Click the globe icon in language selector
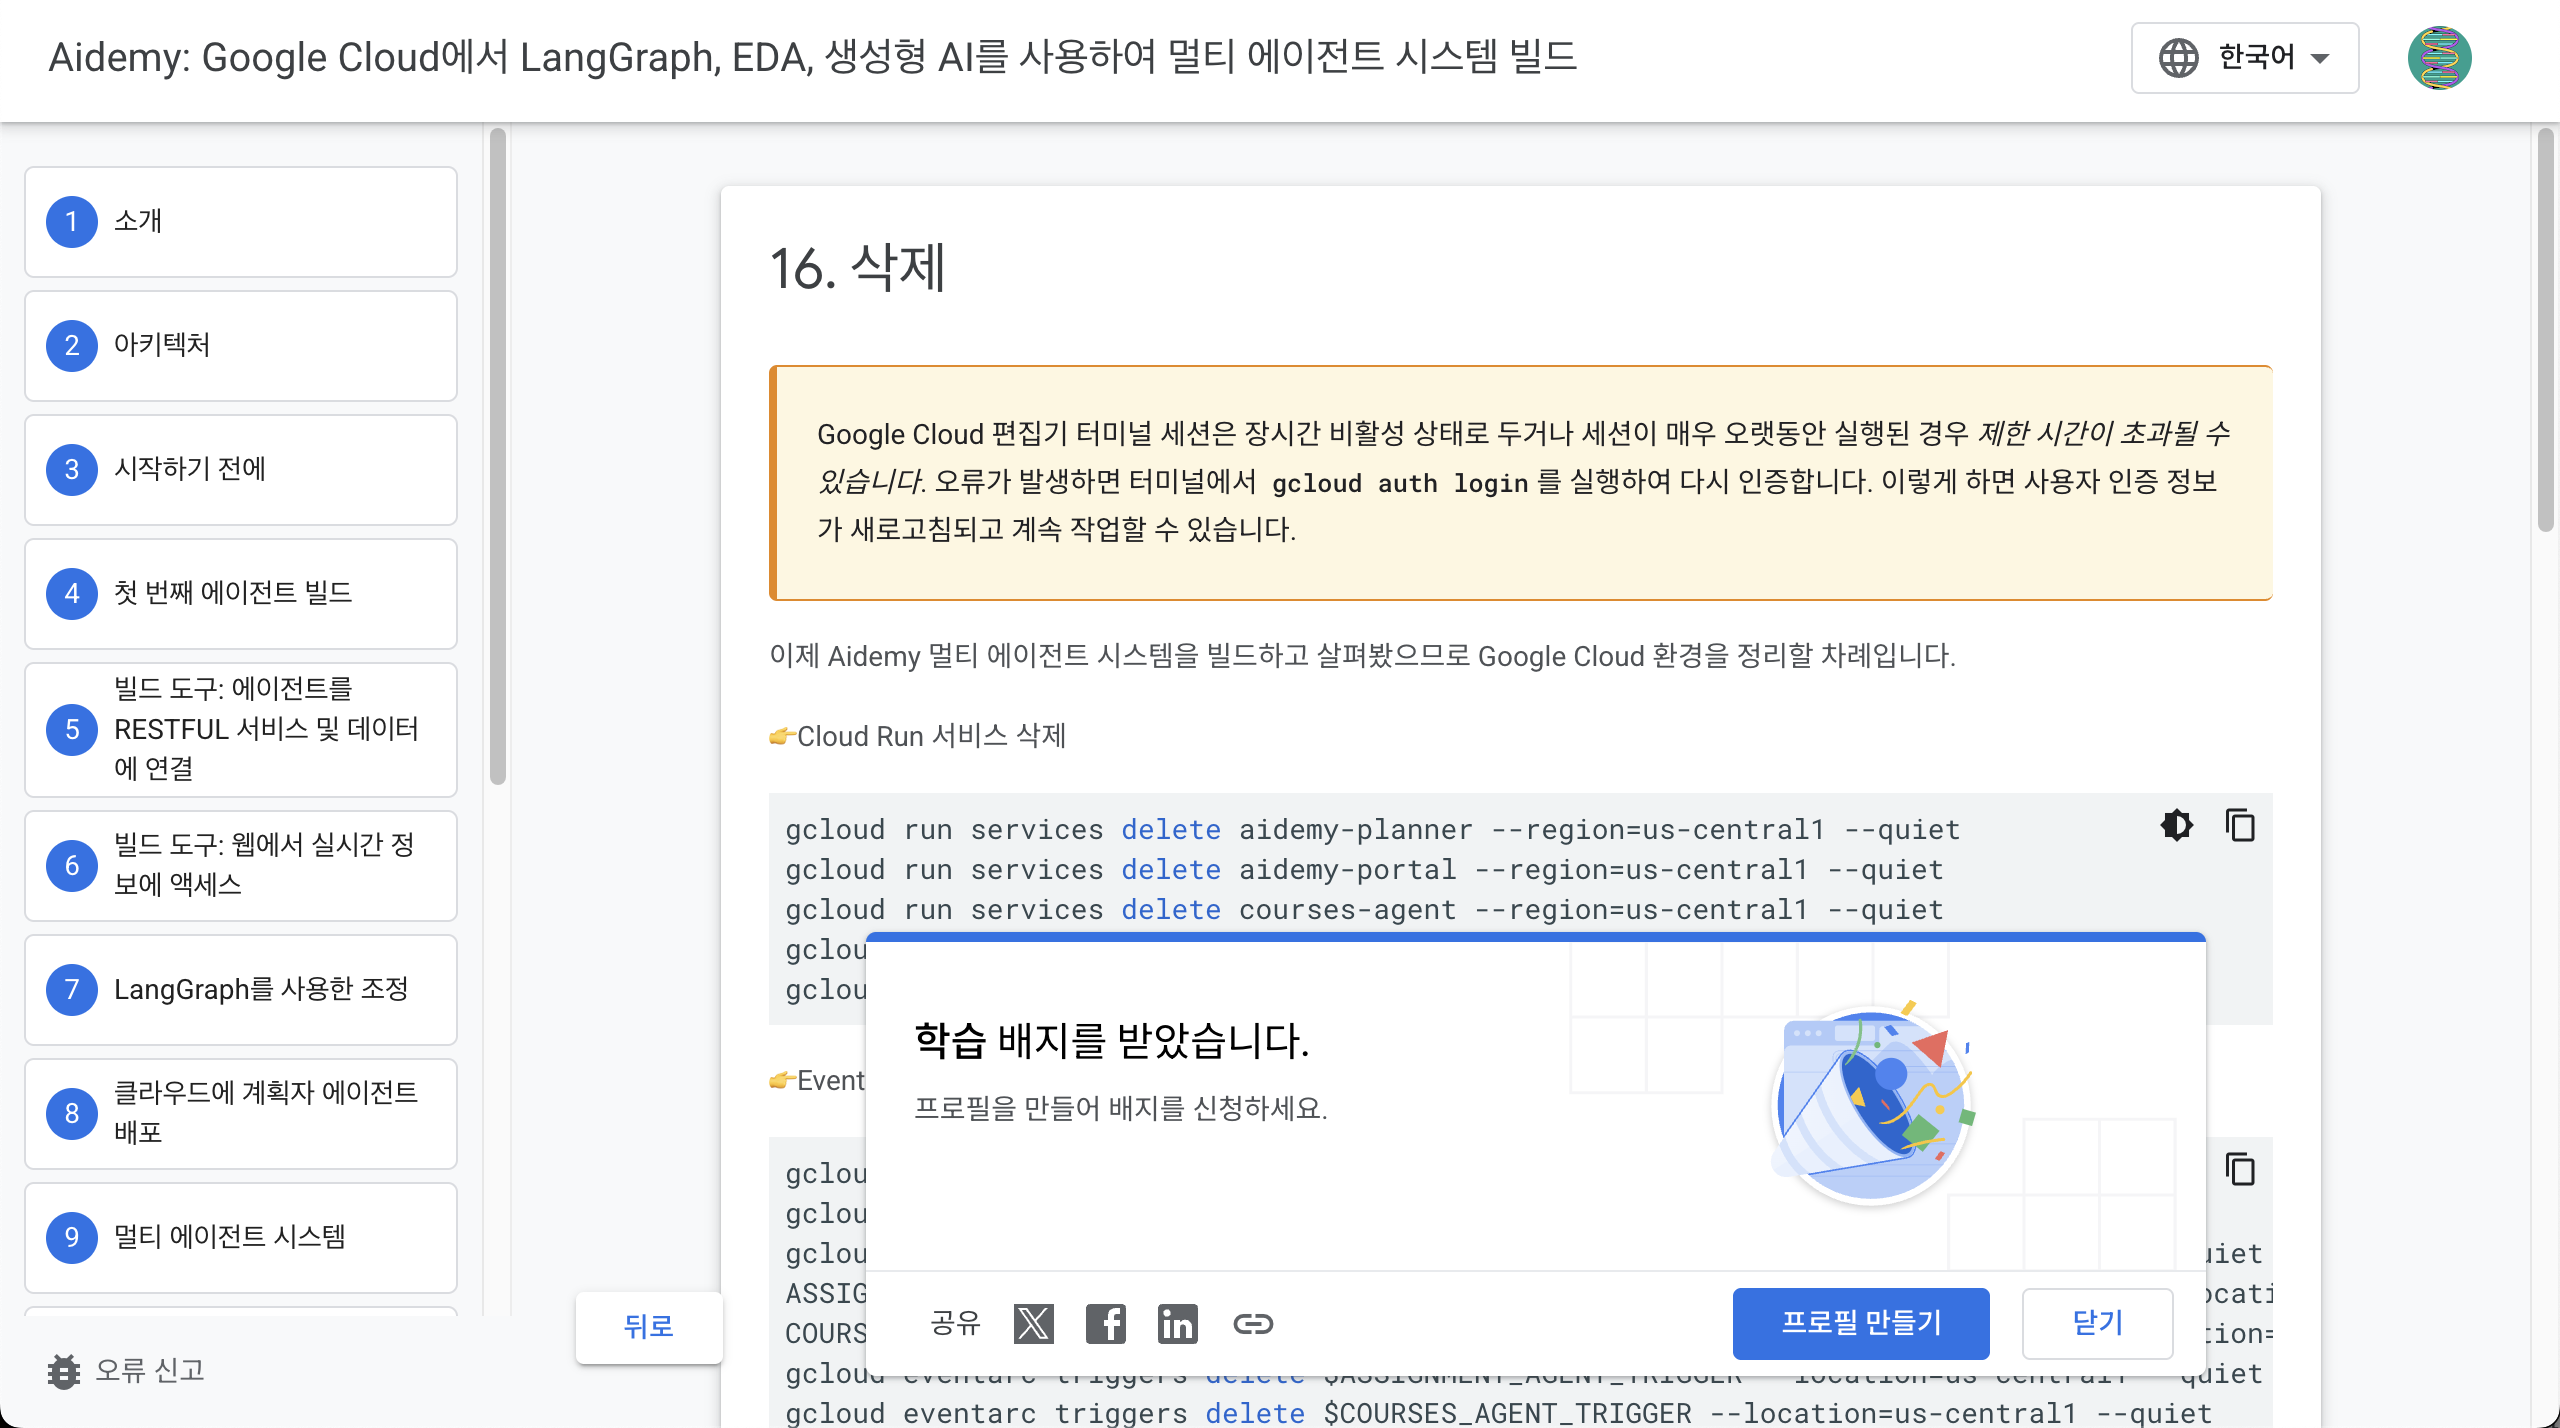This screenshot has height=1428, width=2560. pos(2178,58)
